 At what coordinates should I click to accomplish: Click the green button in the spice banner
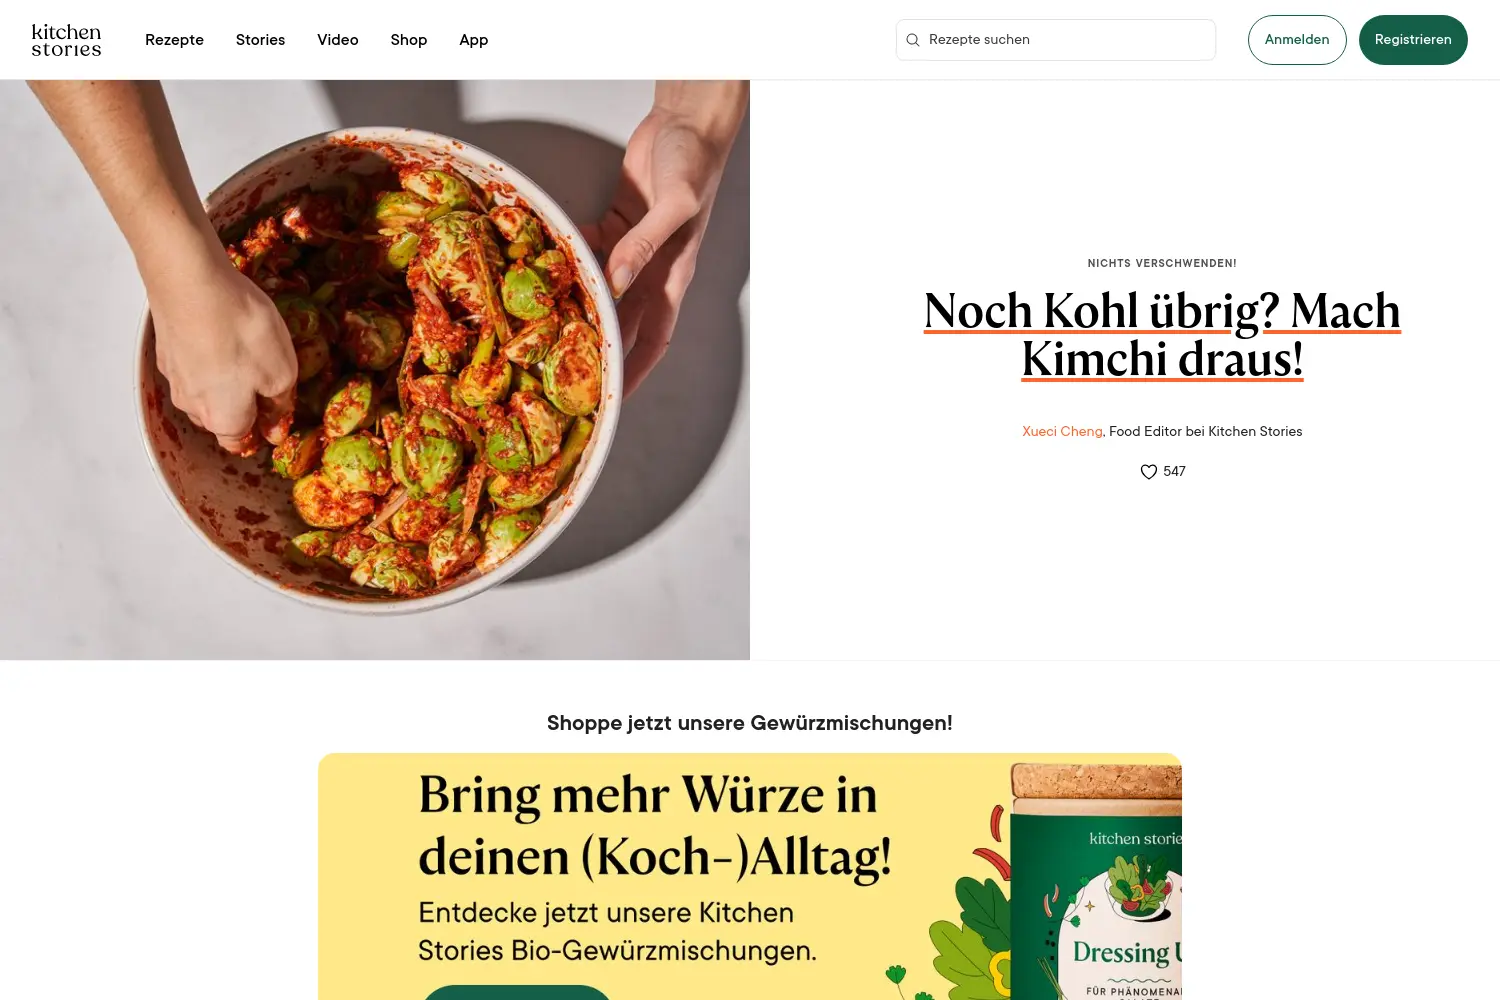coord(517,992)
